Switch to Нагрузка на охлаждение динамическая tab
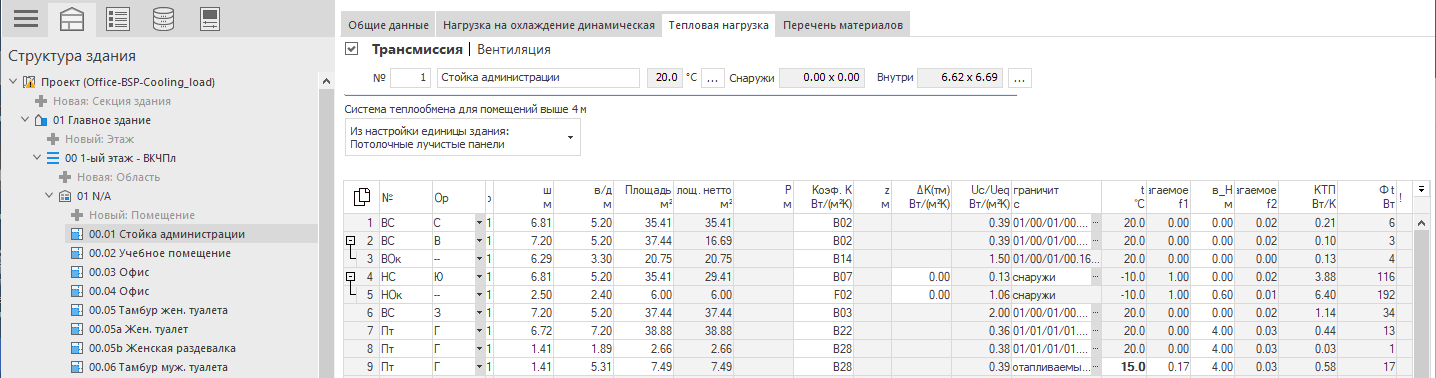 tap(548, 24)
